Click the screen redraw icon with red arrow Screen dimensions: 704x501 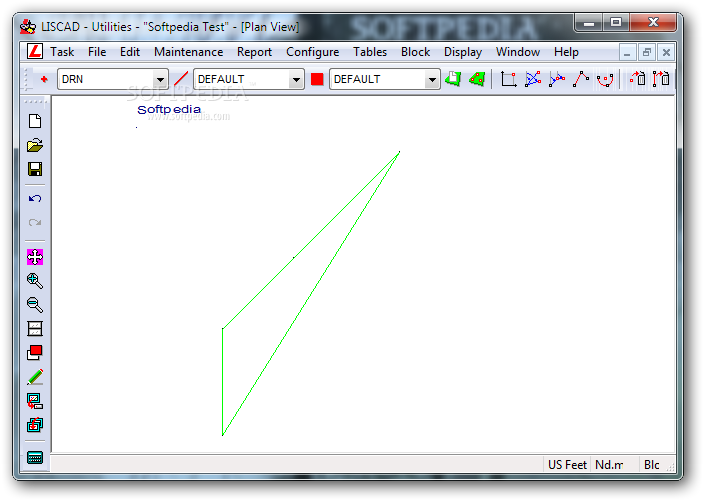[35, 401]
